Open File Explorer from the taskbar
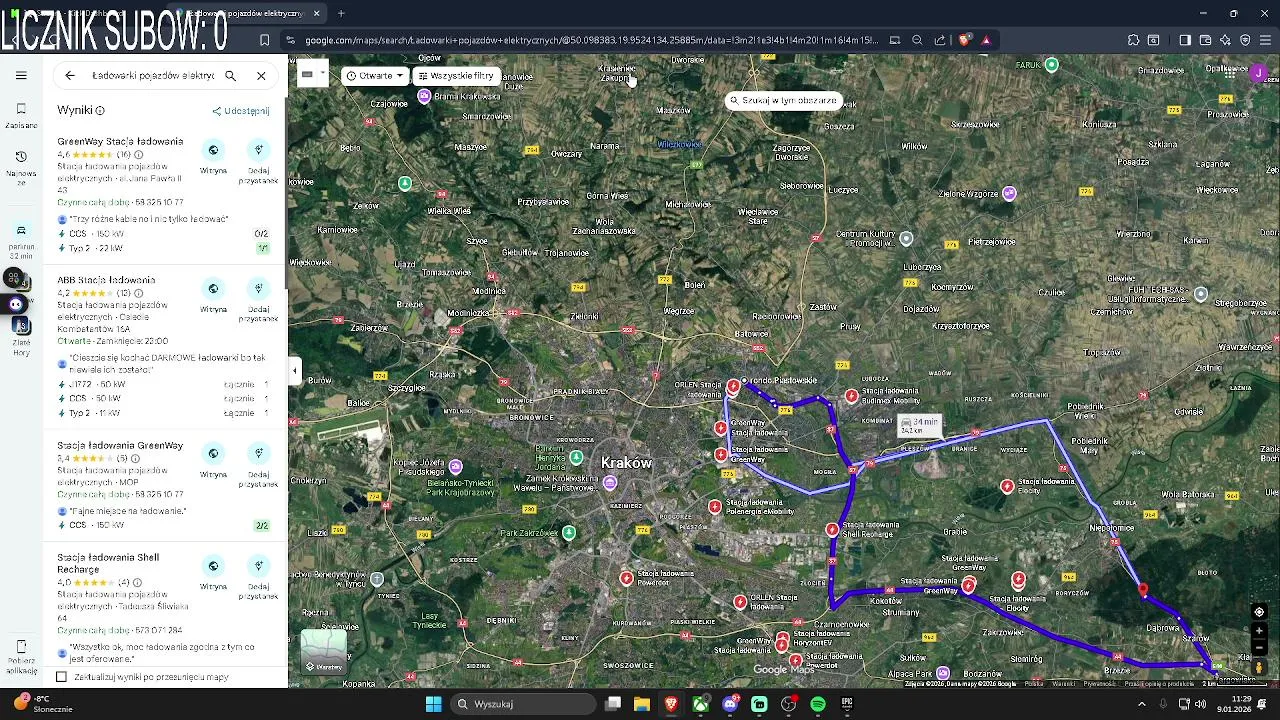 coord(642,704)
